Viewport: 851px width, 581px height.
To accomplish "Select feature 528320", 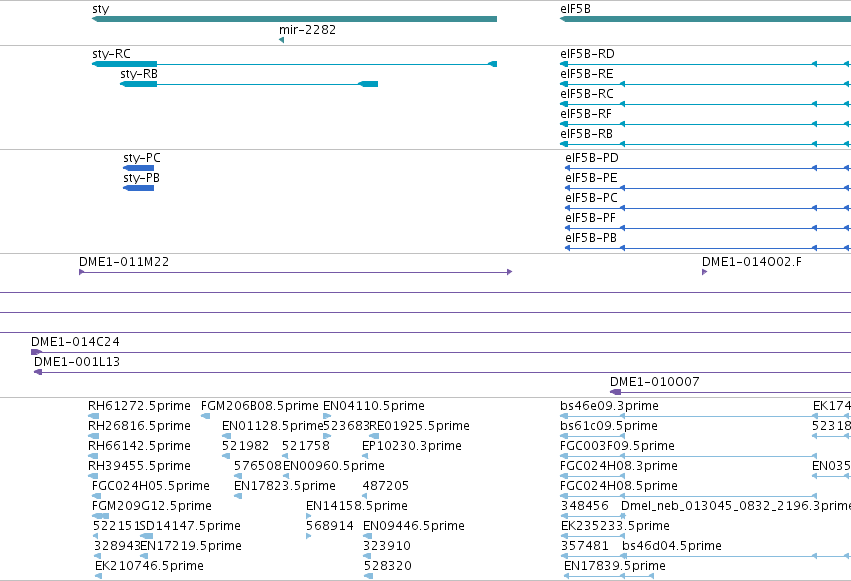I will (x=368, y=576).
